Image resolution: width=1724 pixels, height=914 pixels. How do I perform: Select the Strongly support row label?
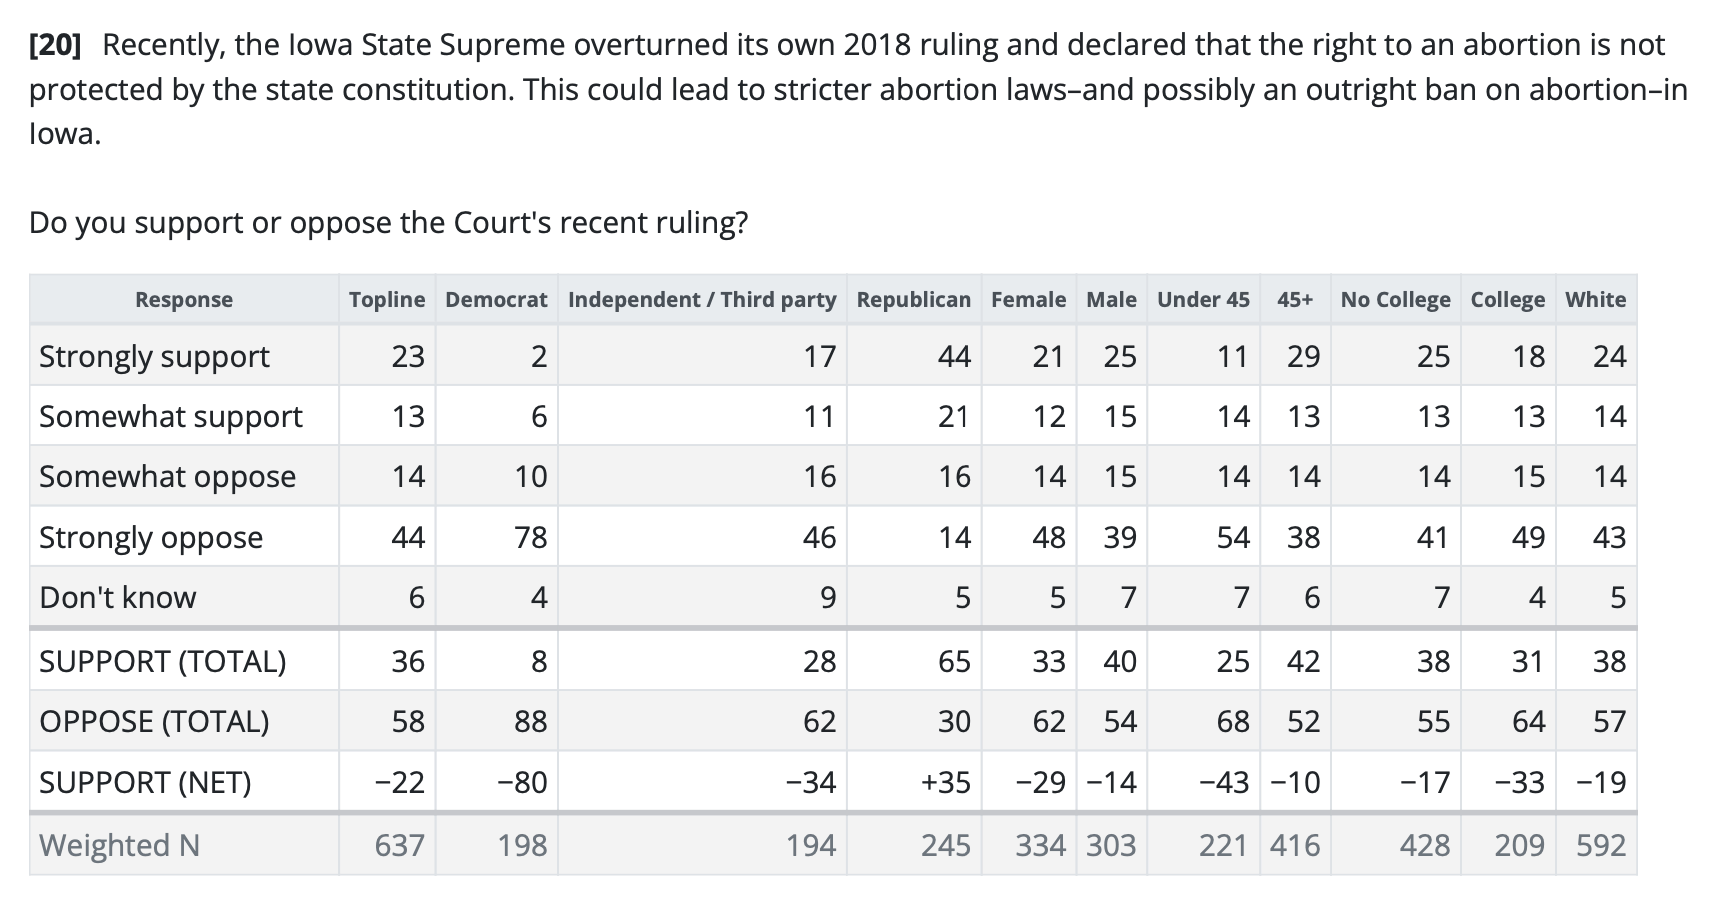(154, 357)
